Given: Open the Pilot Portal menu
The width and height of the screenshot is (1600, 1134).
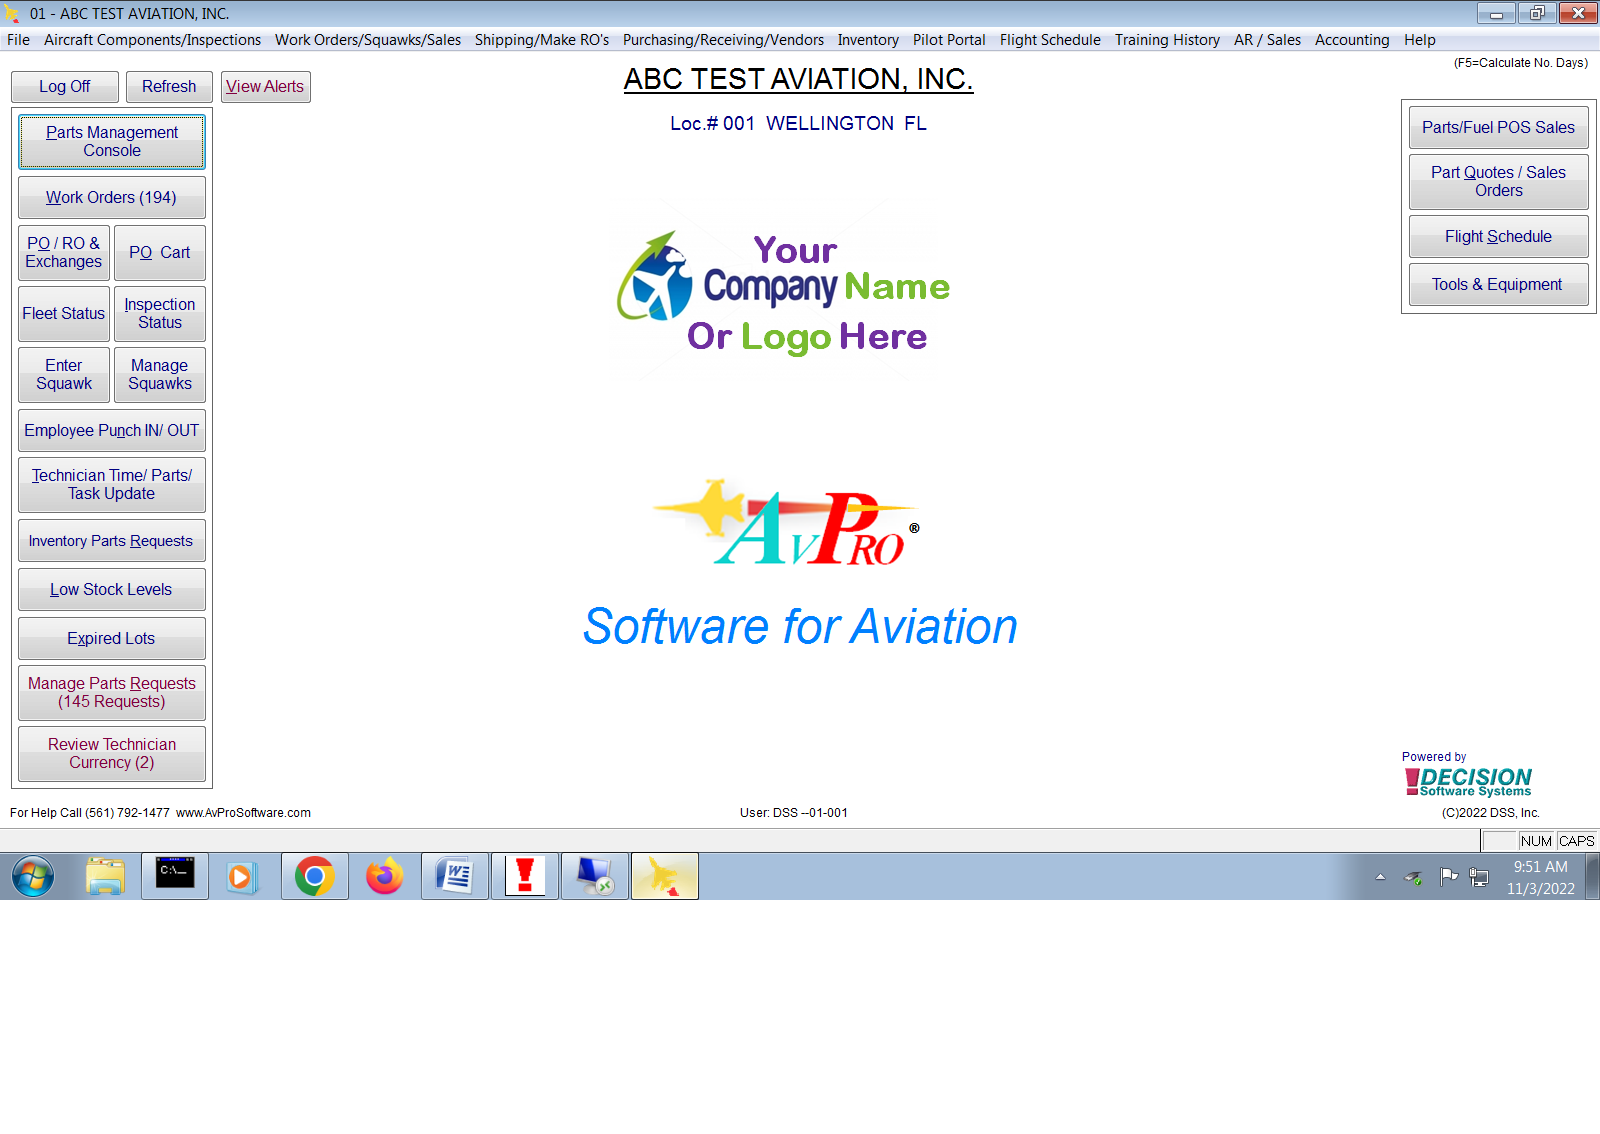Looking at the screenshot, I should [x=948, y=40].
